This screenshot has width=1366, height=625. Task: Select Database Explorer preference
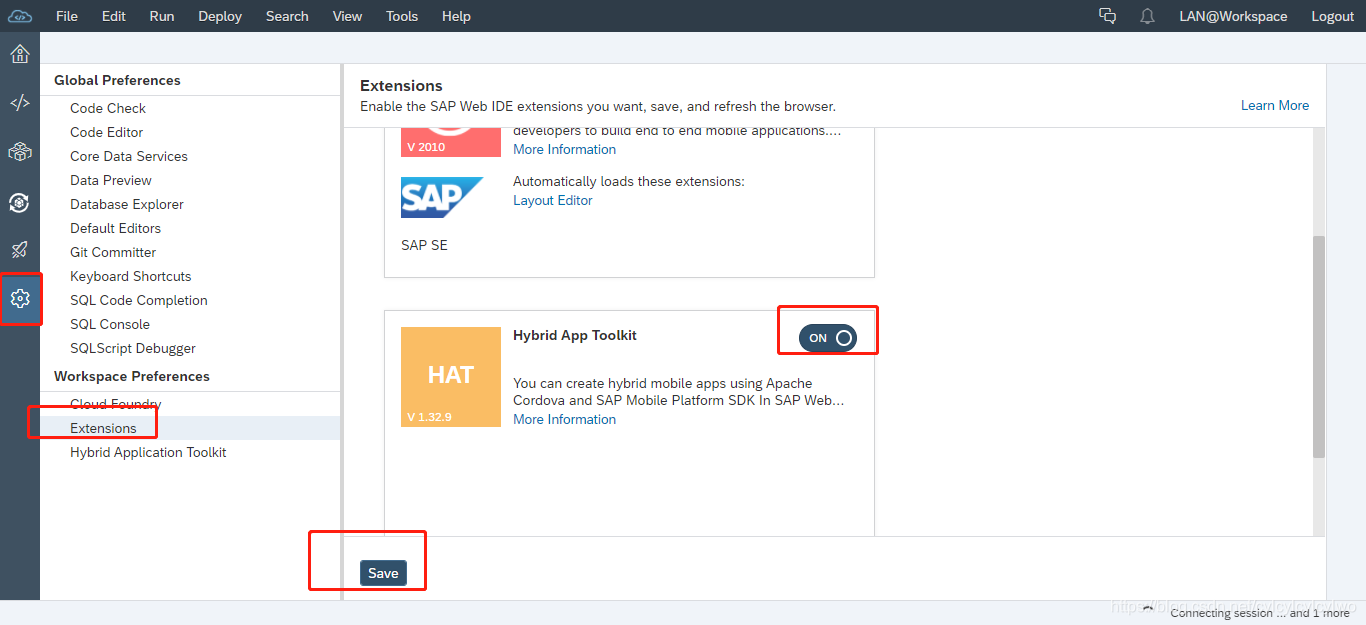click(127, 204)
